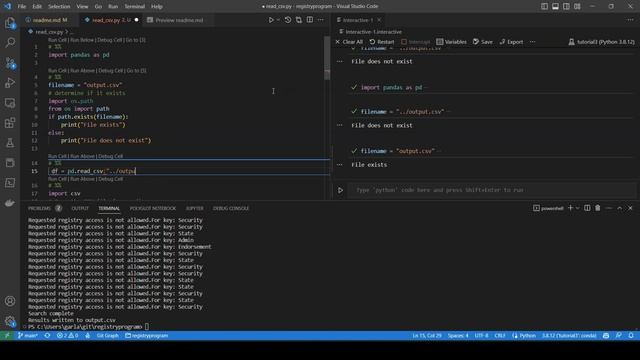Viewport: 640px width, 360px height.
Task: Open the Jupyter panel tab
Action: tap(195, 208)
